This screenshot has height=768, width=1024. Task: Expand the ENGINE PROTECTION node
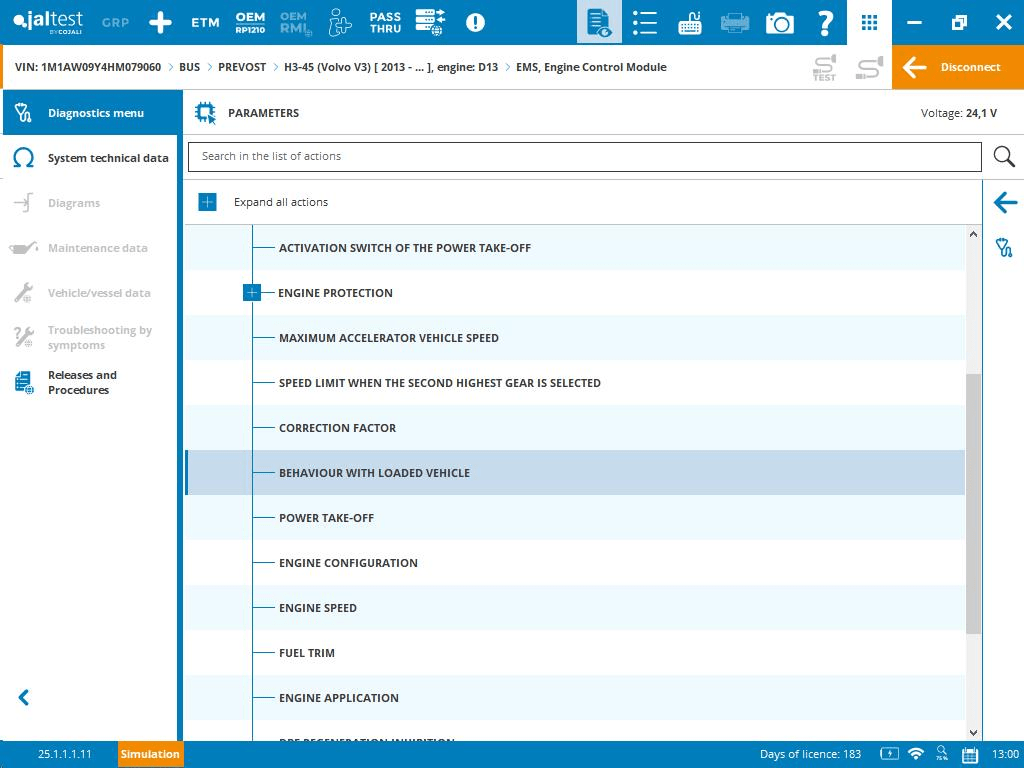(252, 293)
